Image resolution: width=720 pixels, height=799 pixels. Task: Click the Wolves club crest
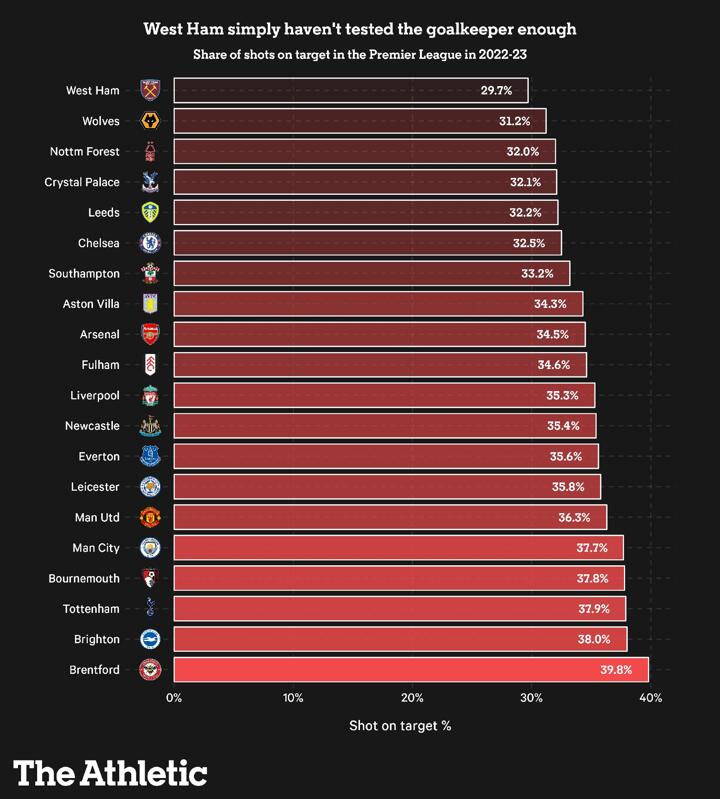pos(150,121)
